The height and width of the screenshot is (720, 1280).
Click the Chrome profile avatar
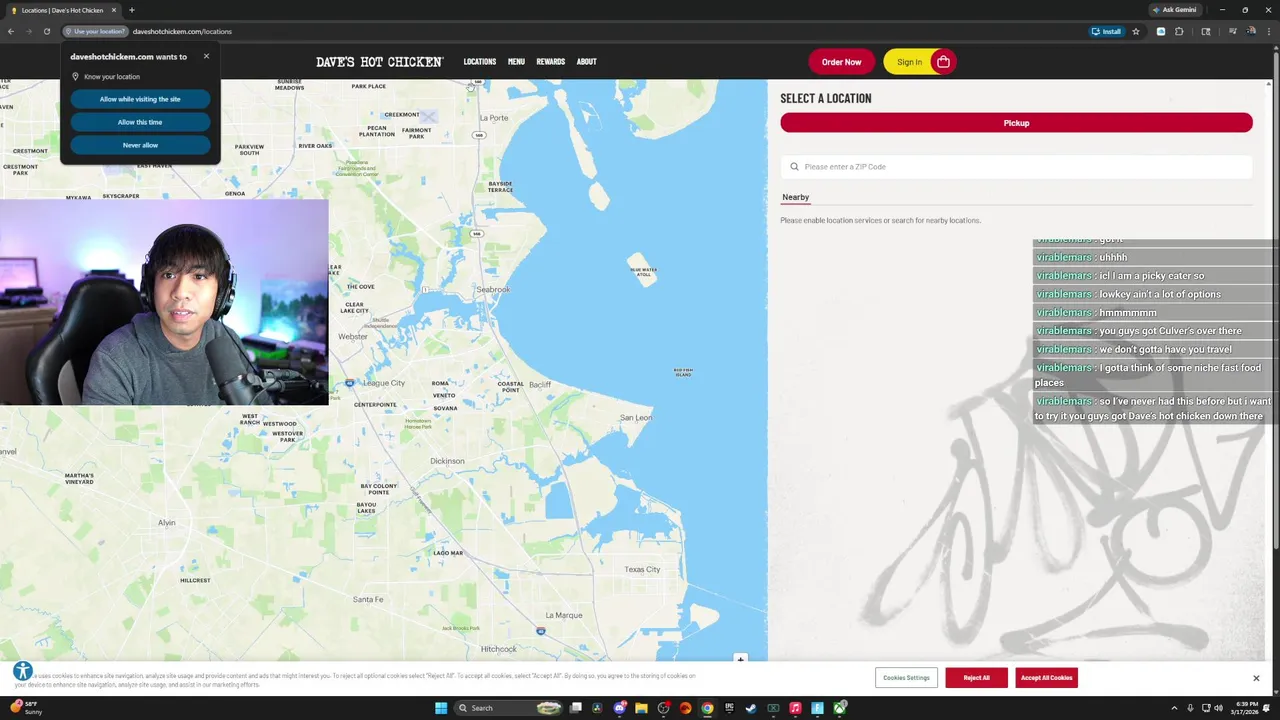pos(1251,31)
